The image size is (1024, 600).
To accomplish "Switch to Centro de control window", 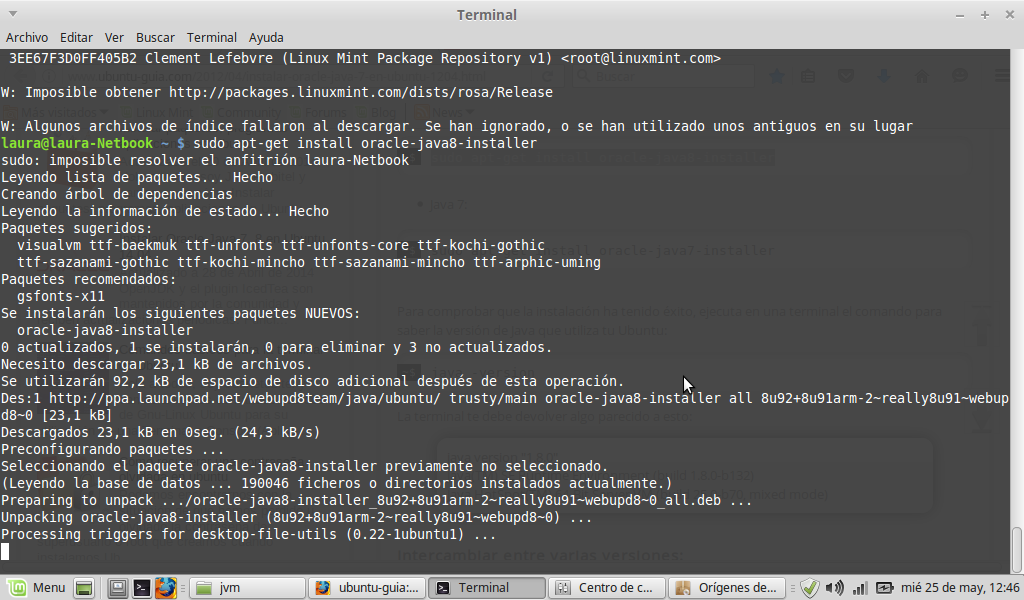I will click(607, 588).
